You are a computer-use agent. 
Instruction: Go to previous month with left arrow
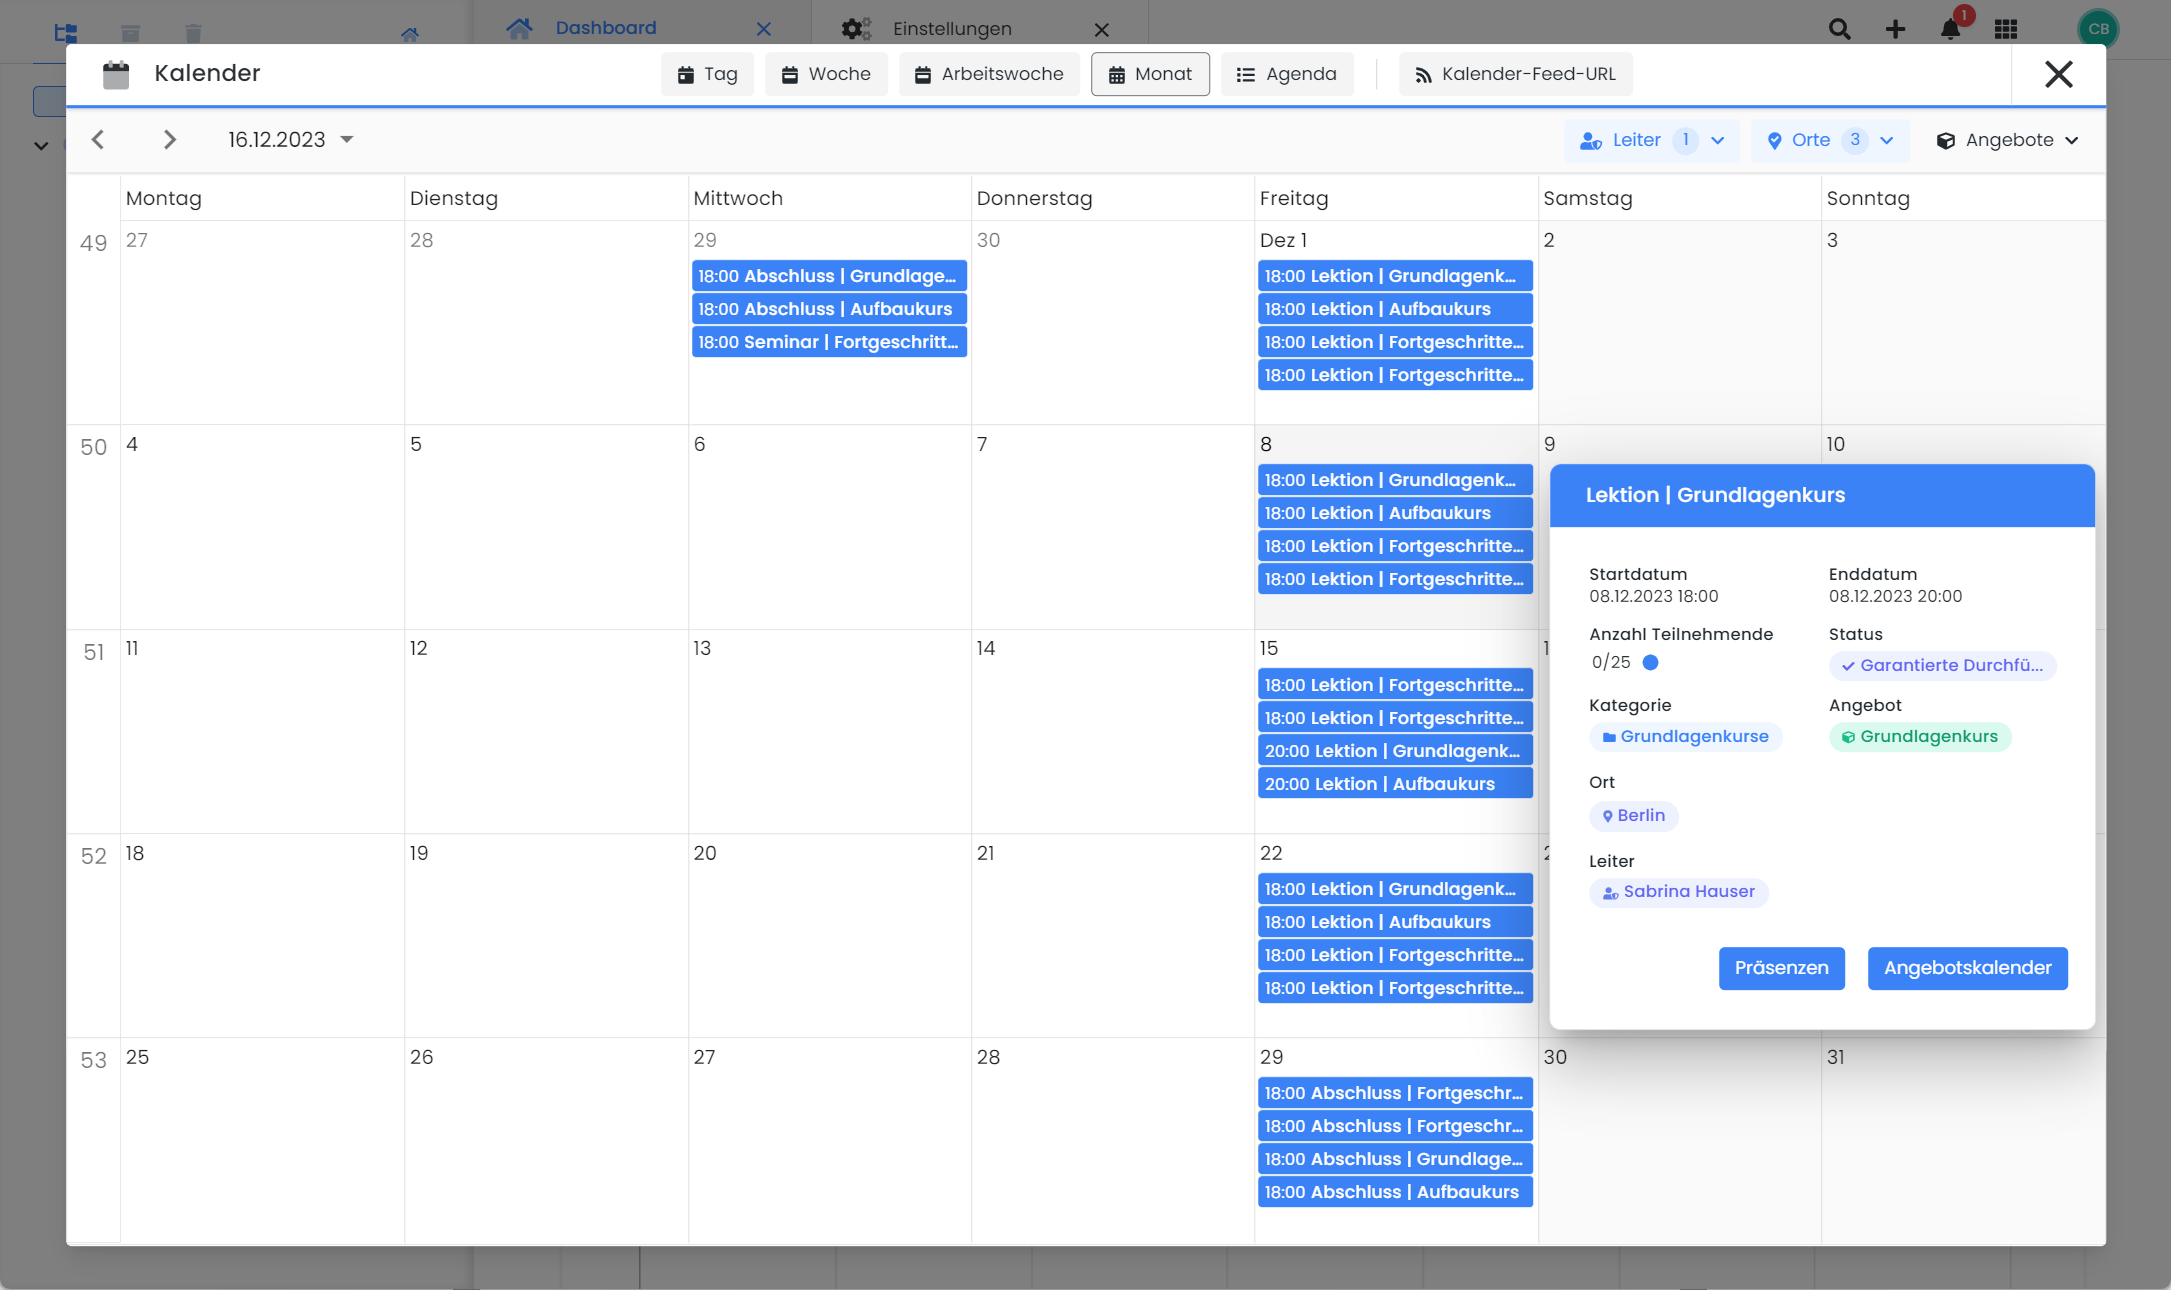click(x=97, y=139)
